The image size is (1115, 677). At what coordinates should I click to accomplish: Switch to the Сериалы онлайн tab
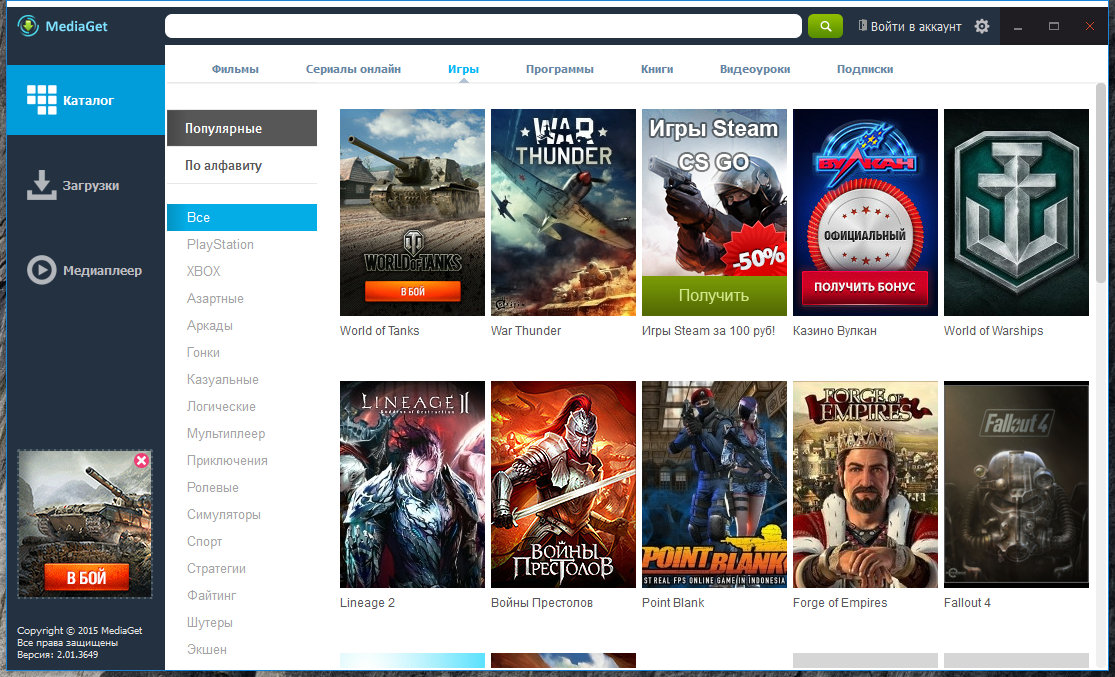[x=353, y=69]
